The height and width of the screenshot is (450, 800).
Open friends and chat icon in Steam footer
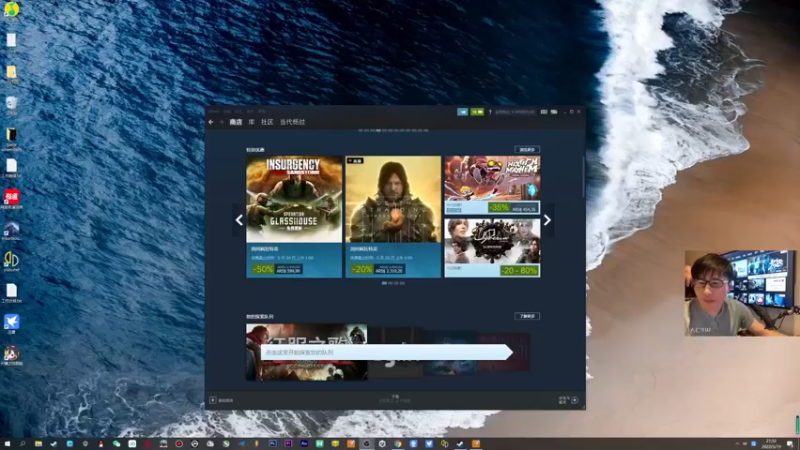pyautogui.click(x=574, y=401)
